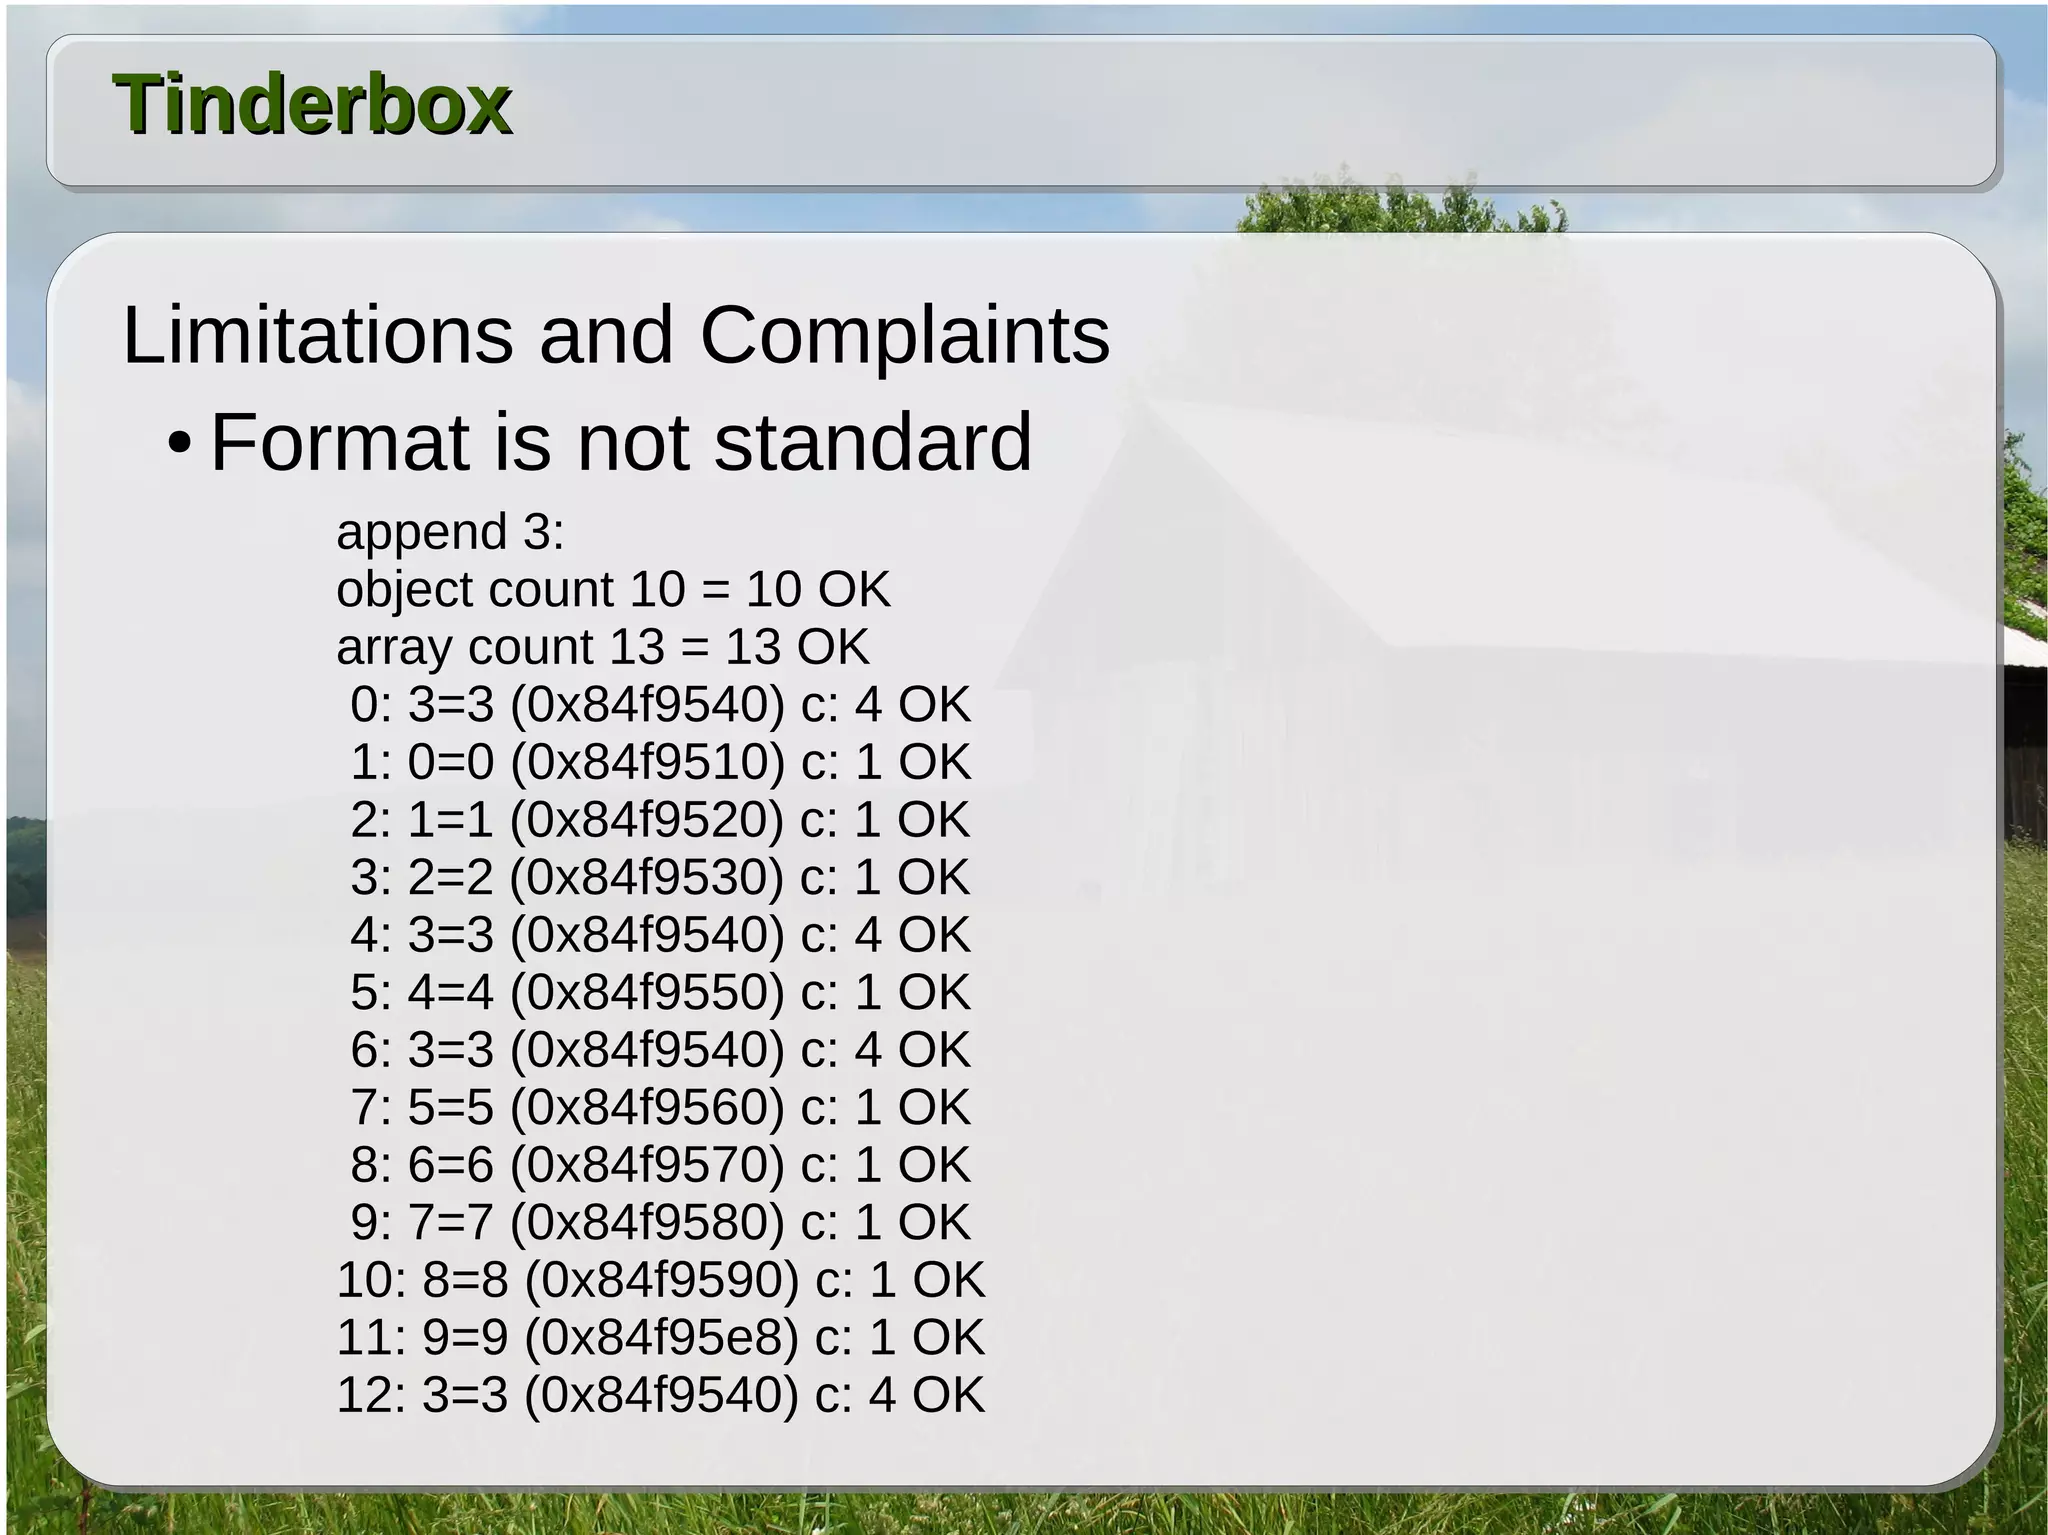Click row 0: 3=3 (0x84f9540)
The height and width of the screenshot is (1535, 2048).
tap(660, 704)
